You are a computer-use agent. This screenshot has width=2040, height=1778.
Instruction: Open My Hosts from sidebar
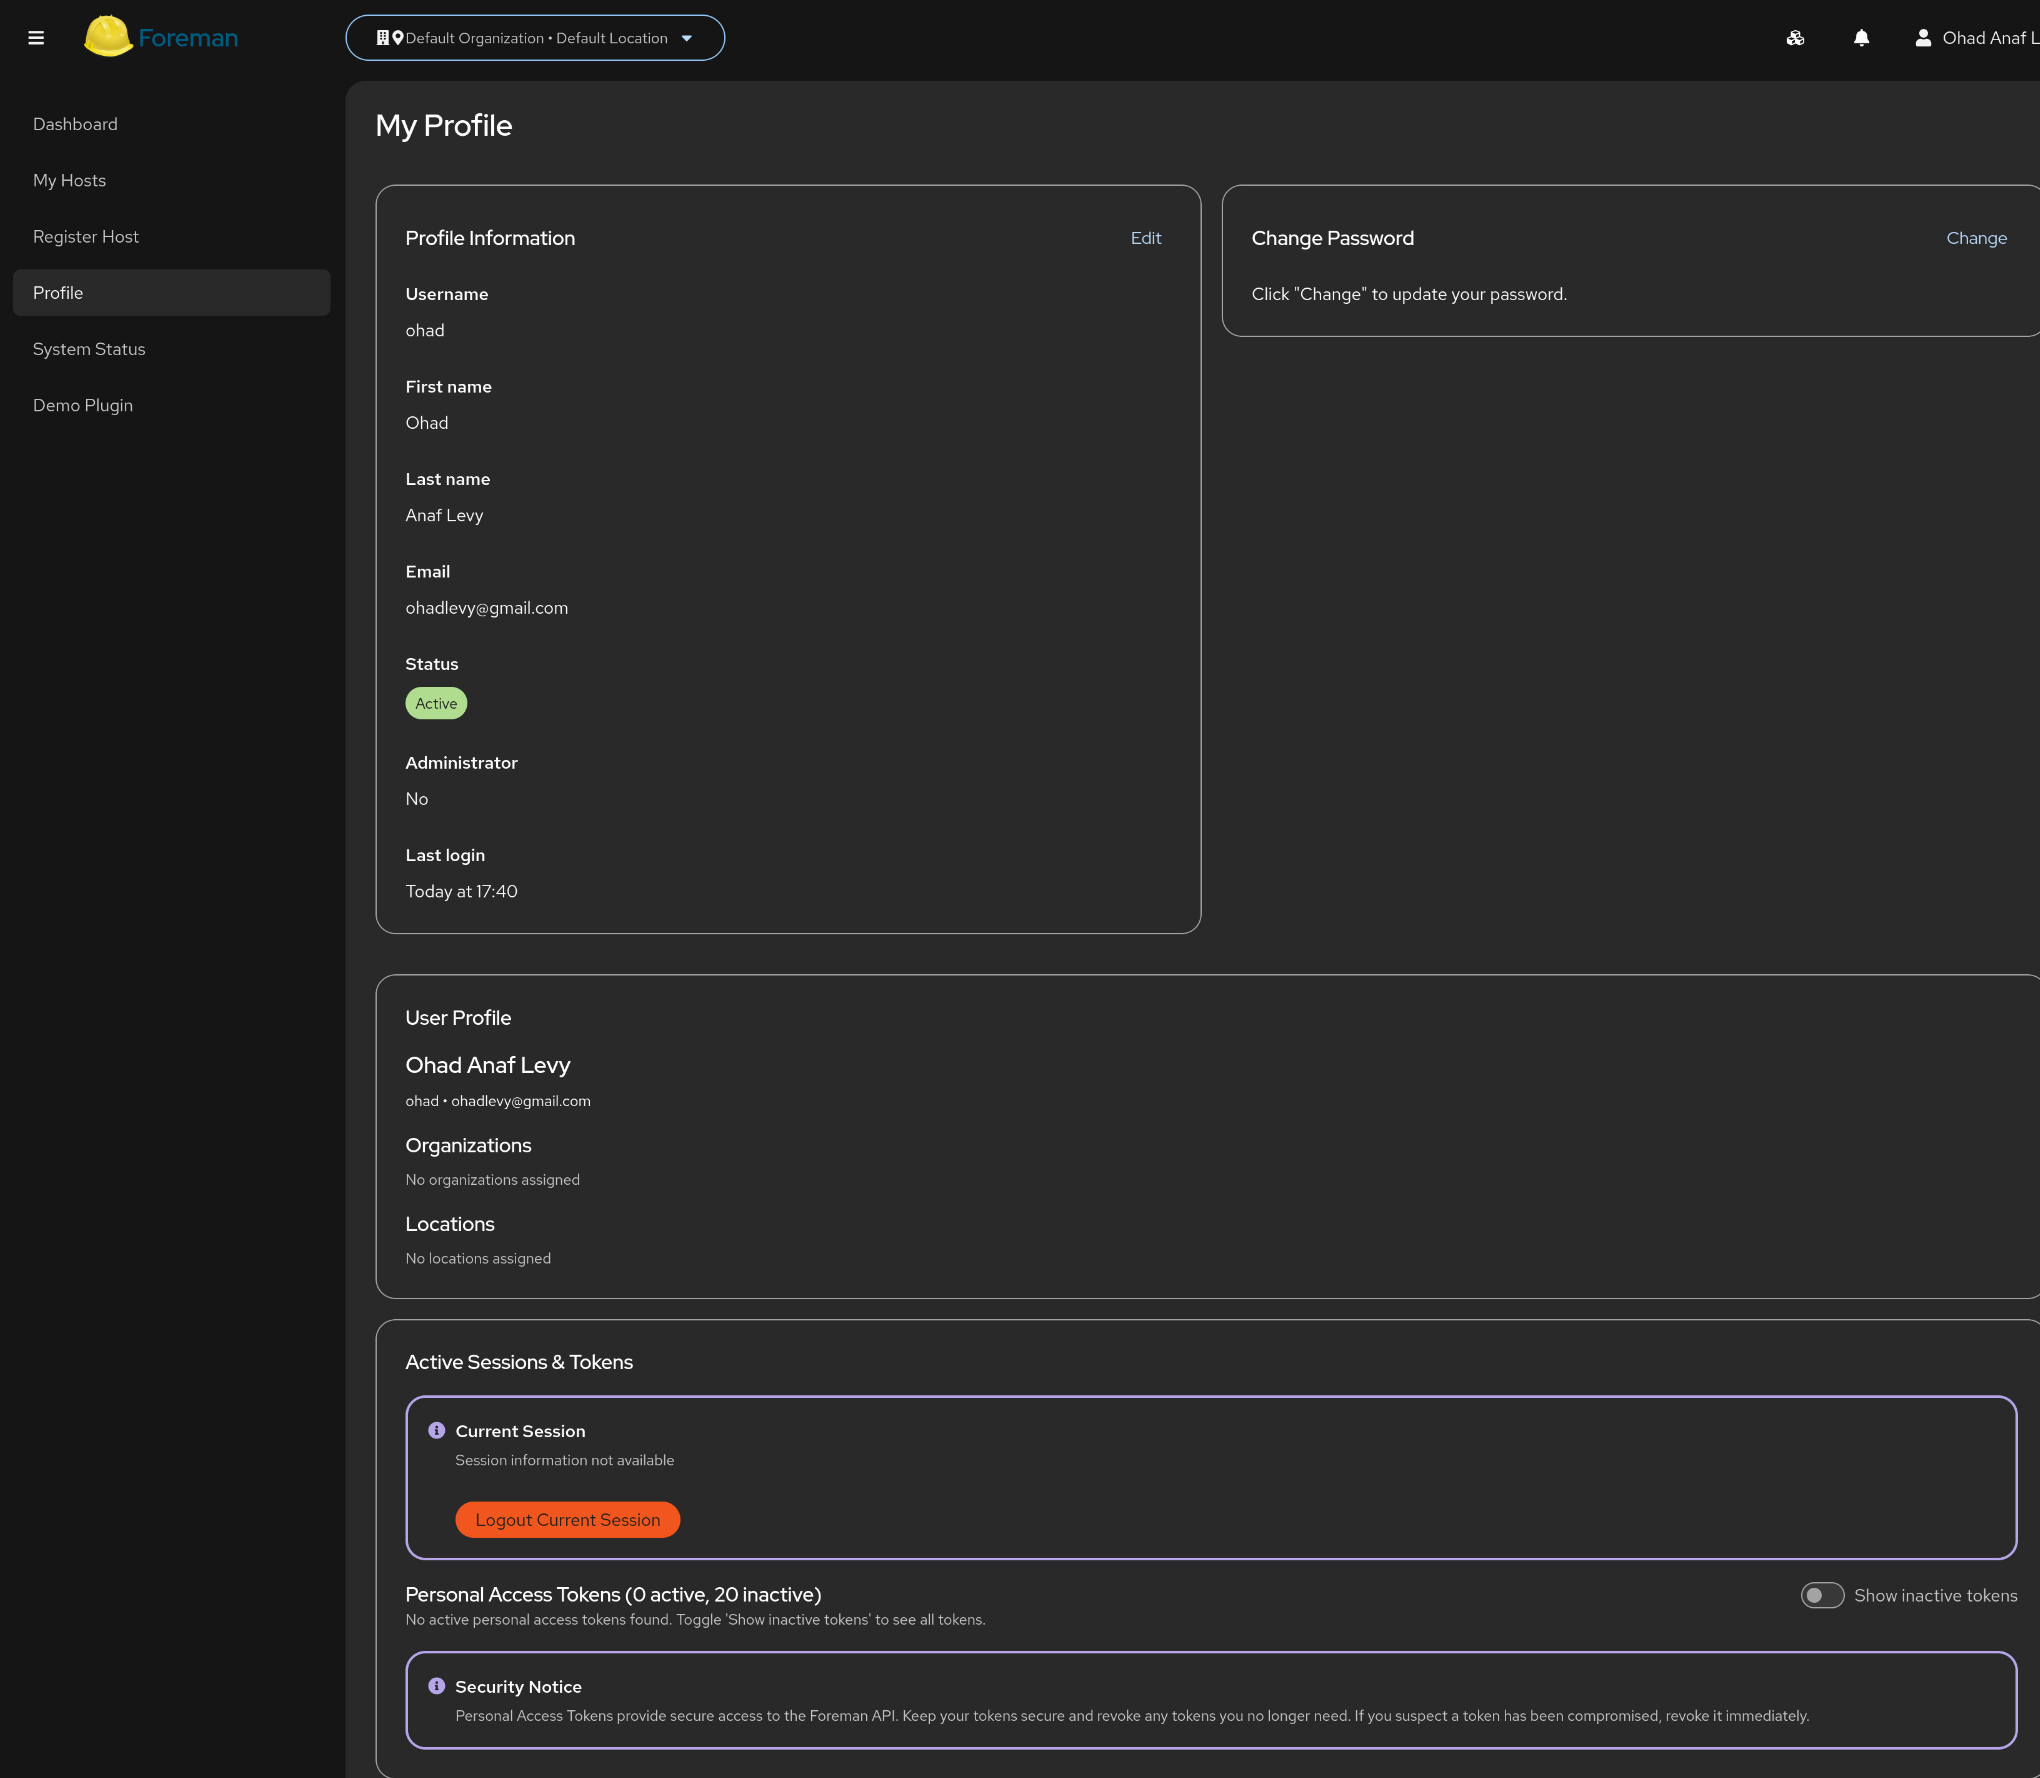pyautogui.click(x=69, y=180)
